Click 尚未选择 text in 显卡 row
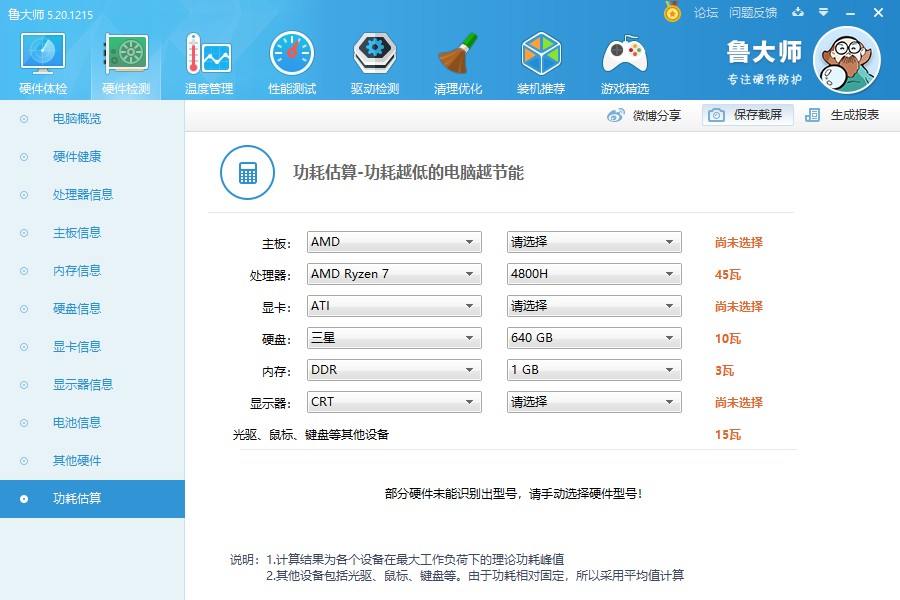Image resolution: width=900 pixels, height=600 pixels. (739, 307)
